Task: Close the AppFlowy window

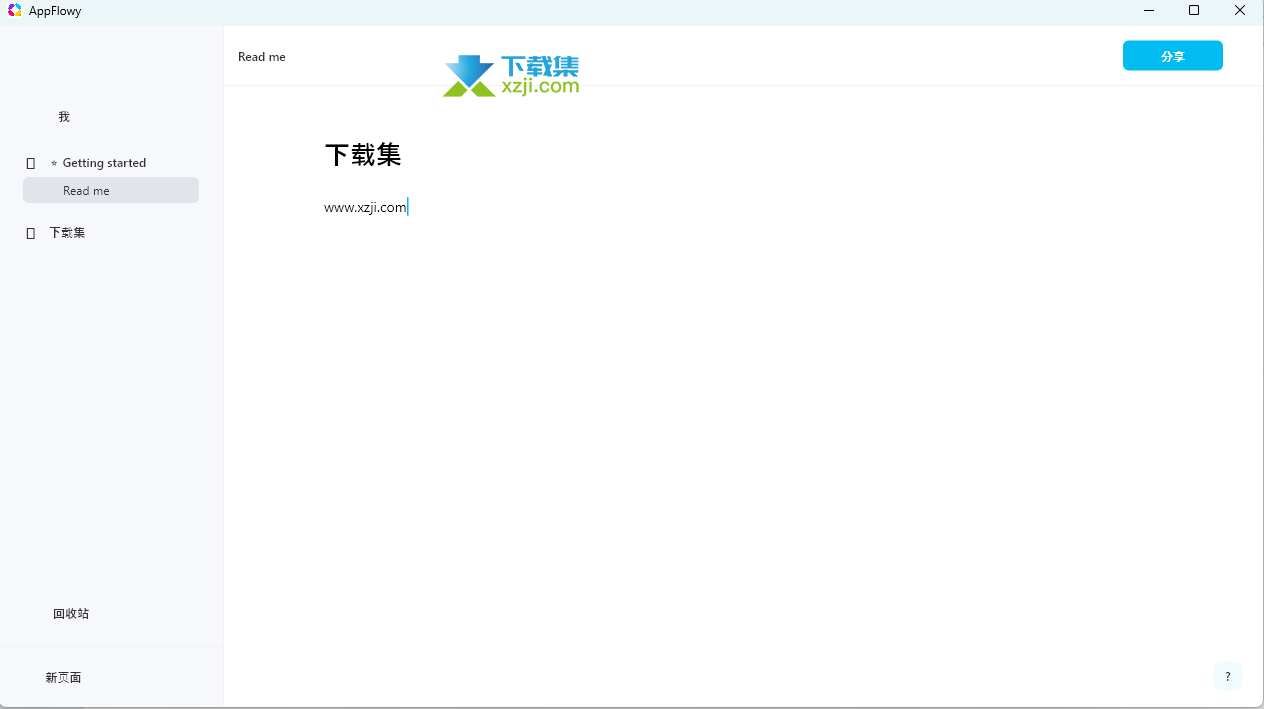Action: coord(1240,11)
